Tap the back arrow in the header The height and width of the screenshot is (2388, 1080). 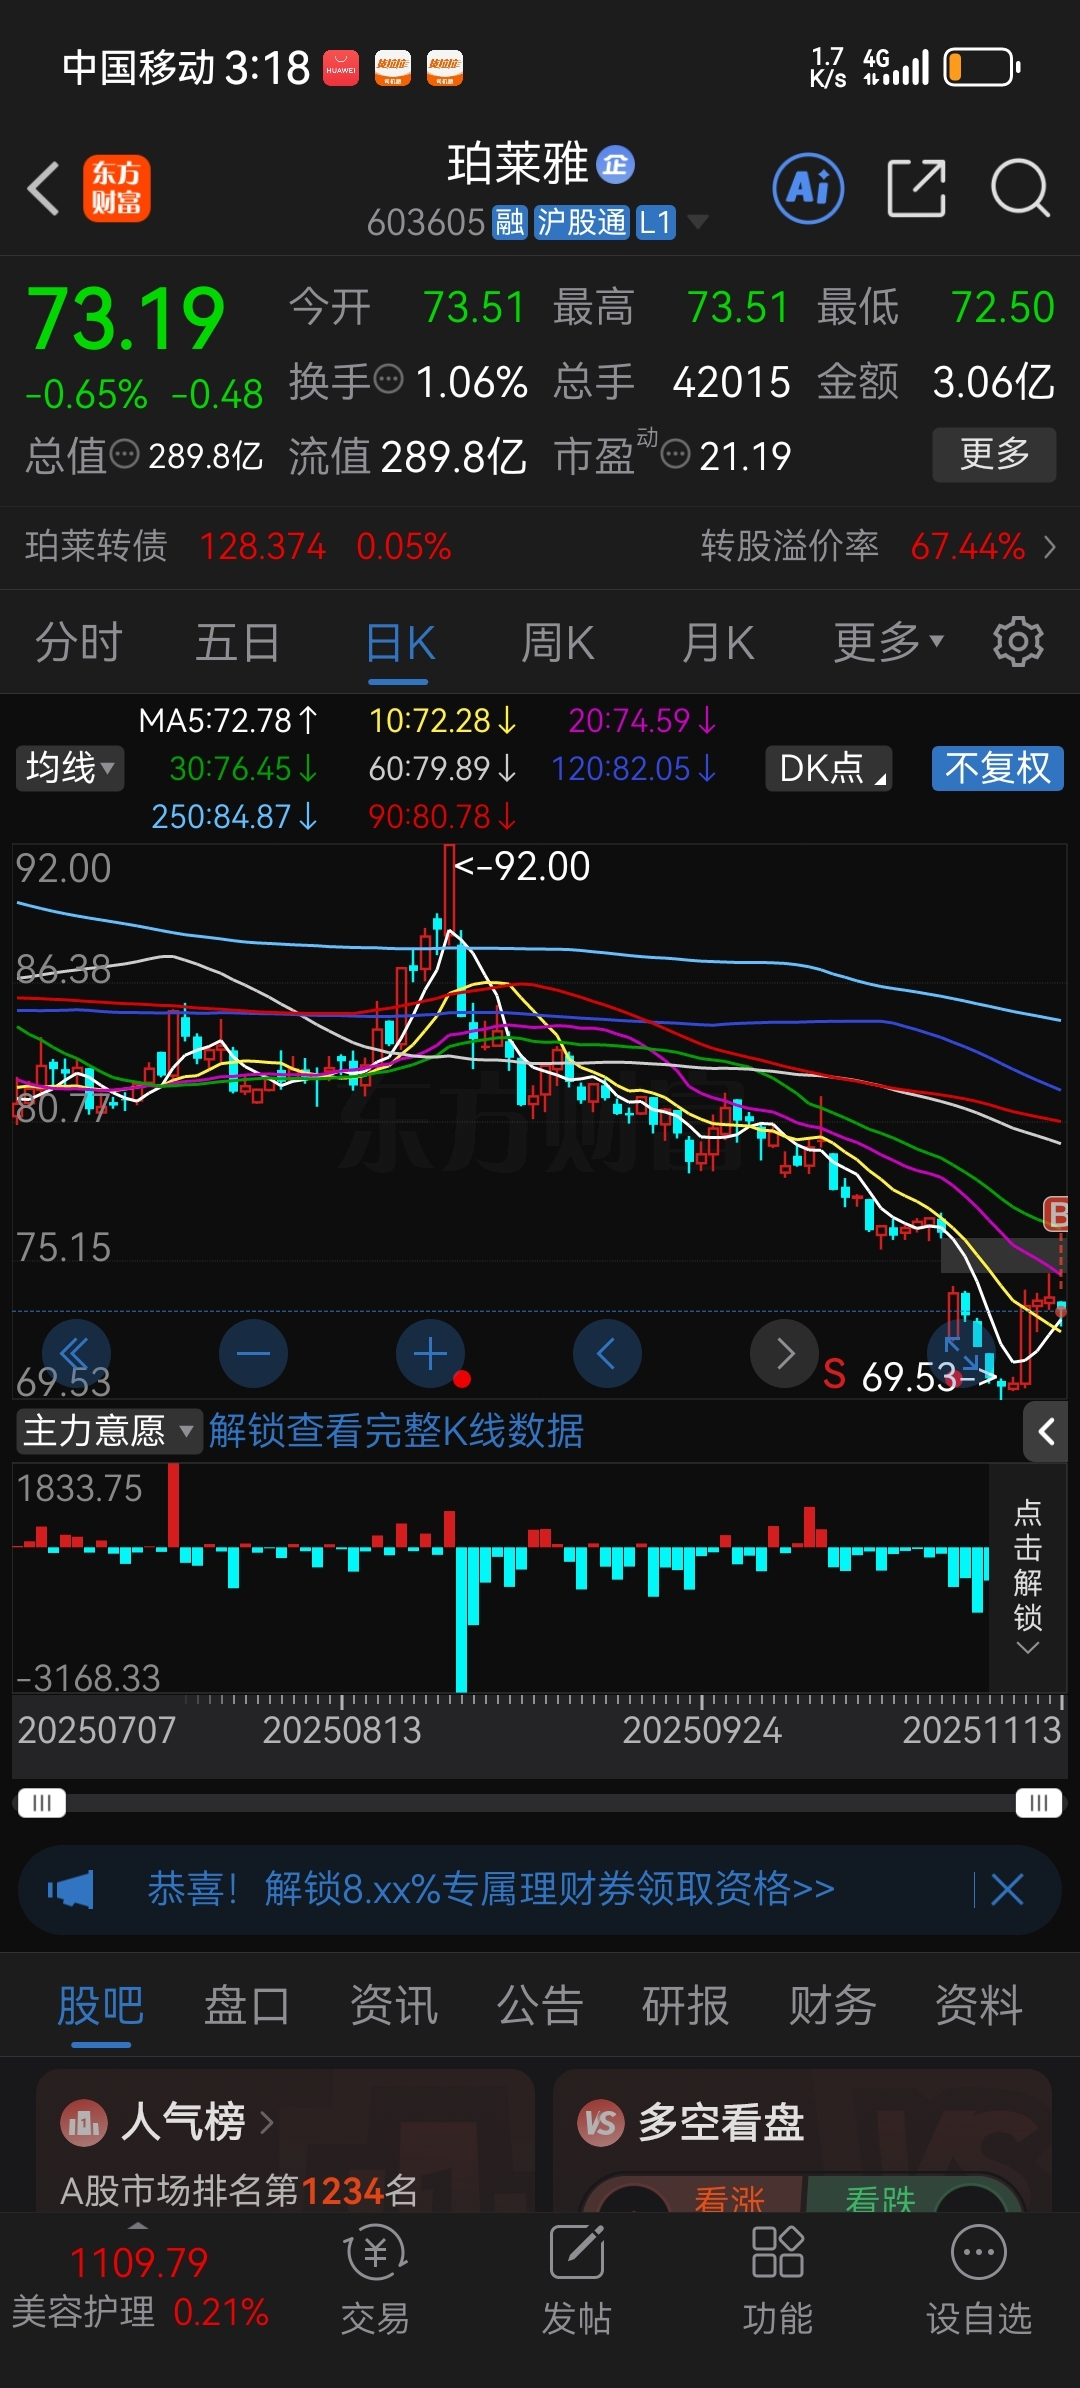click(43, 188)
